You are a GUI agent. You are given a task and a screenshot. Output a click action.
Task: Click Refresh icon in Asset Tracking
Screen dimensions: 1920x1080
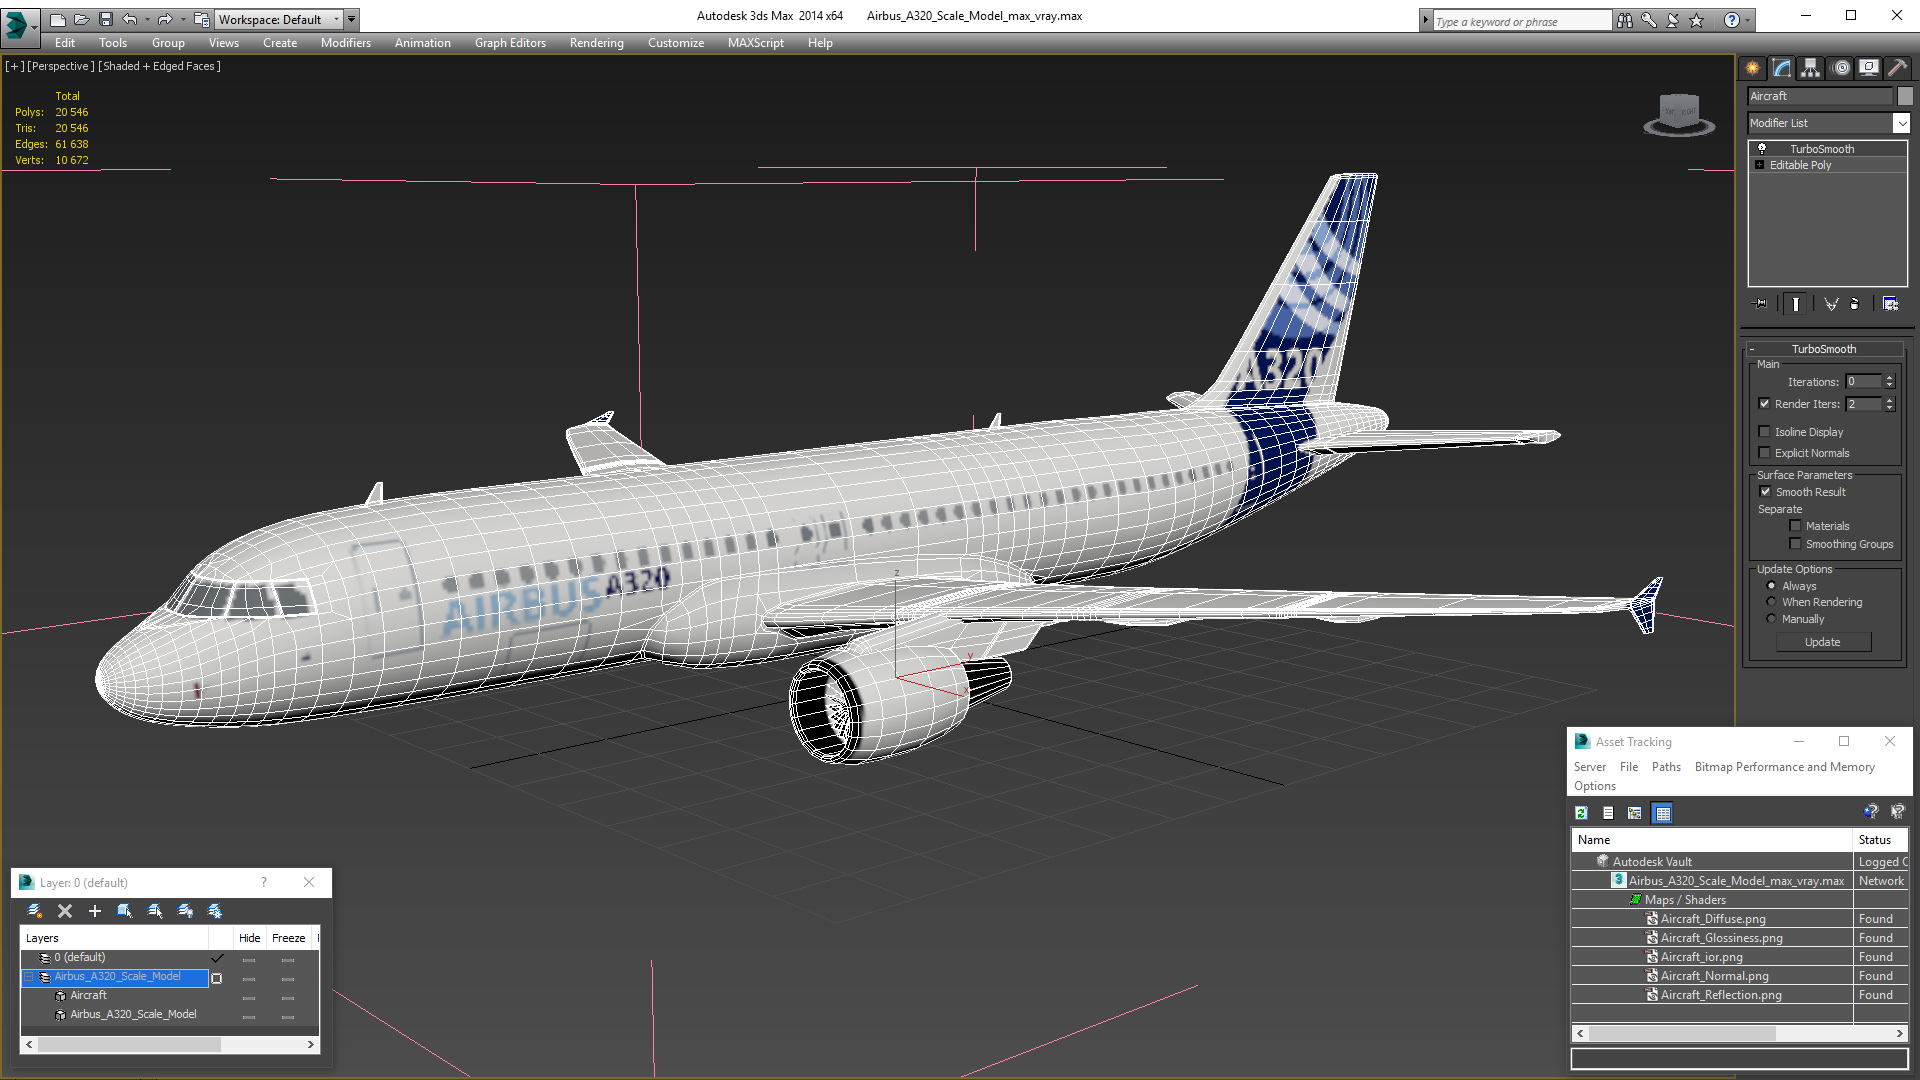pos(1581,813)
